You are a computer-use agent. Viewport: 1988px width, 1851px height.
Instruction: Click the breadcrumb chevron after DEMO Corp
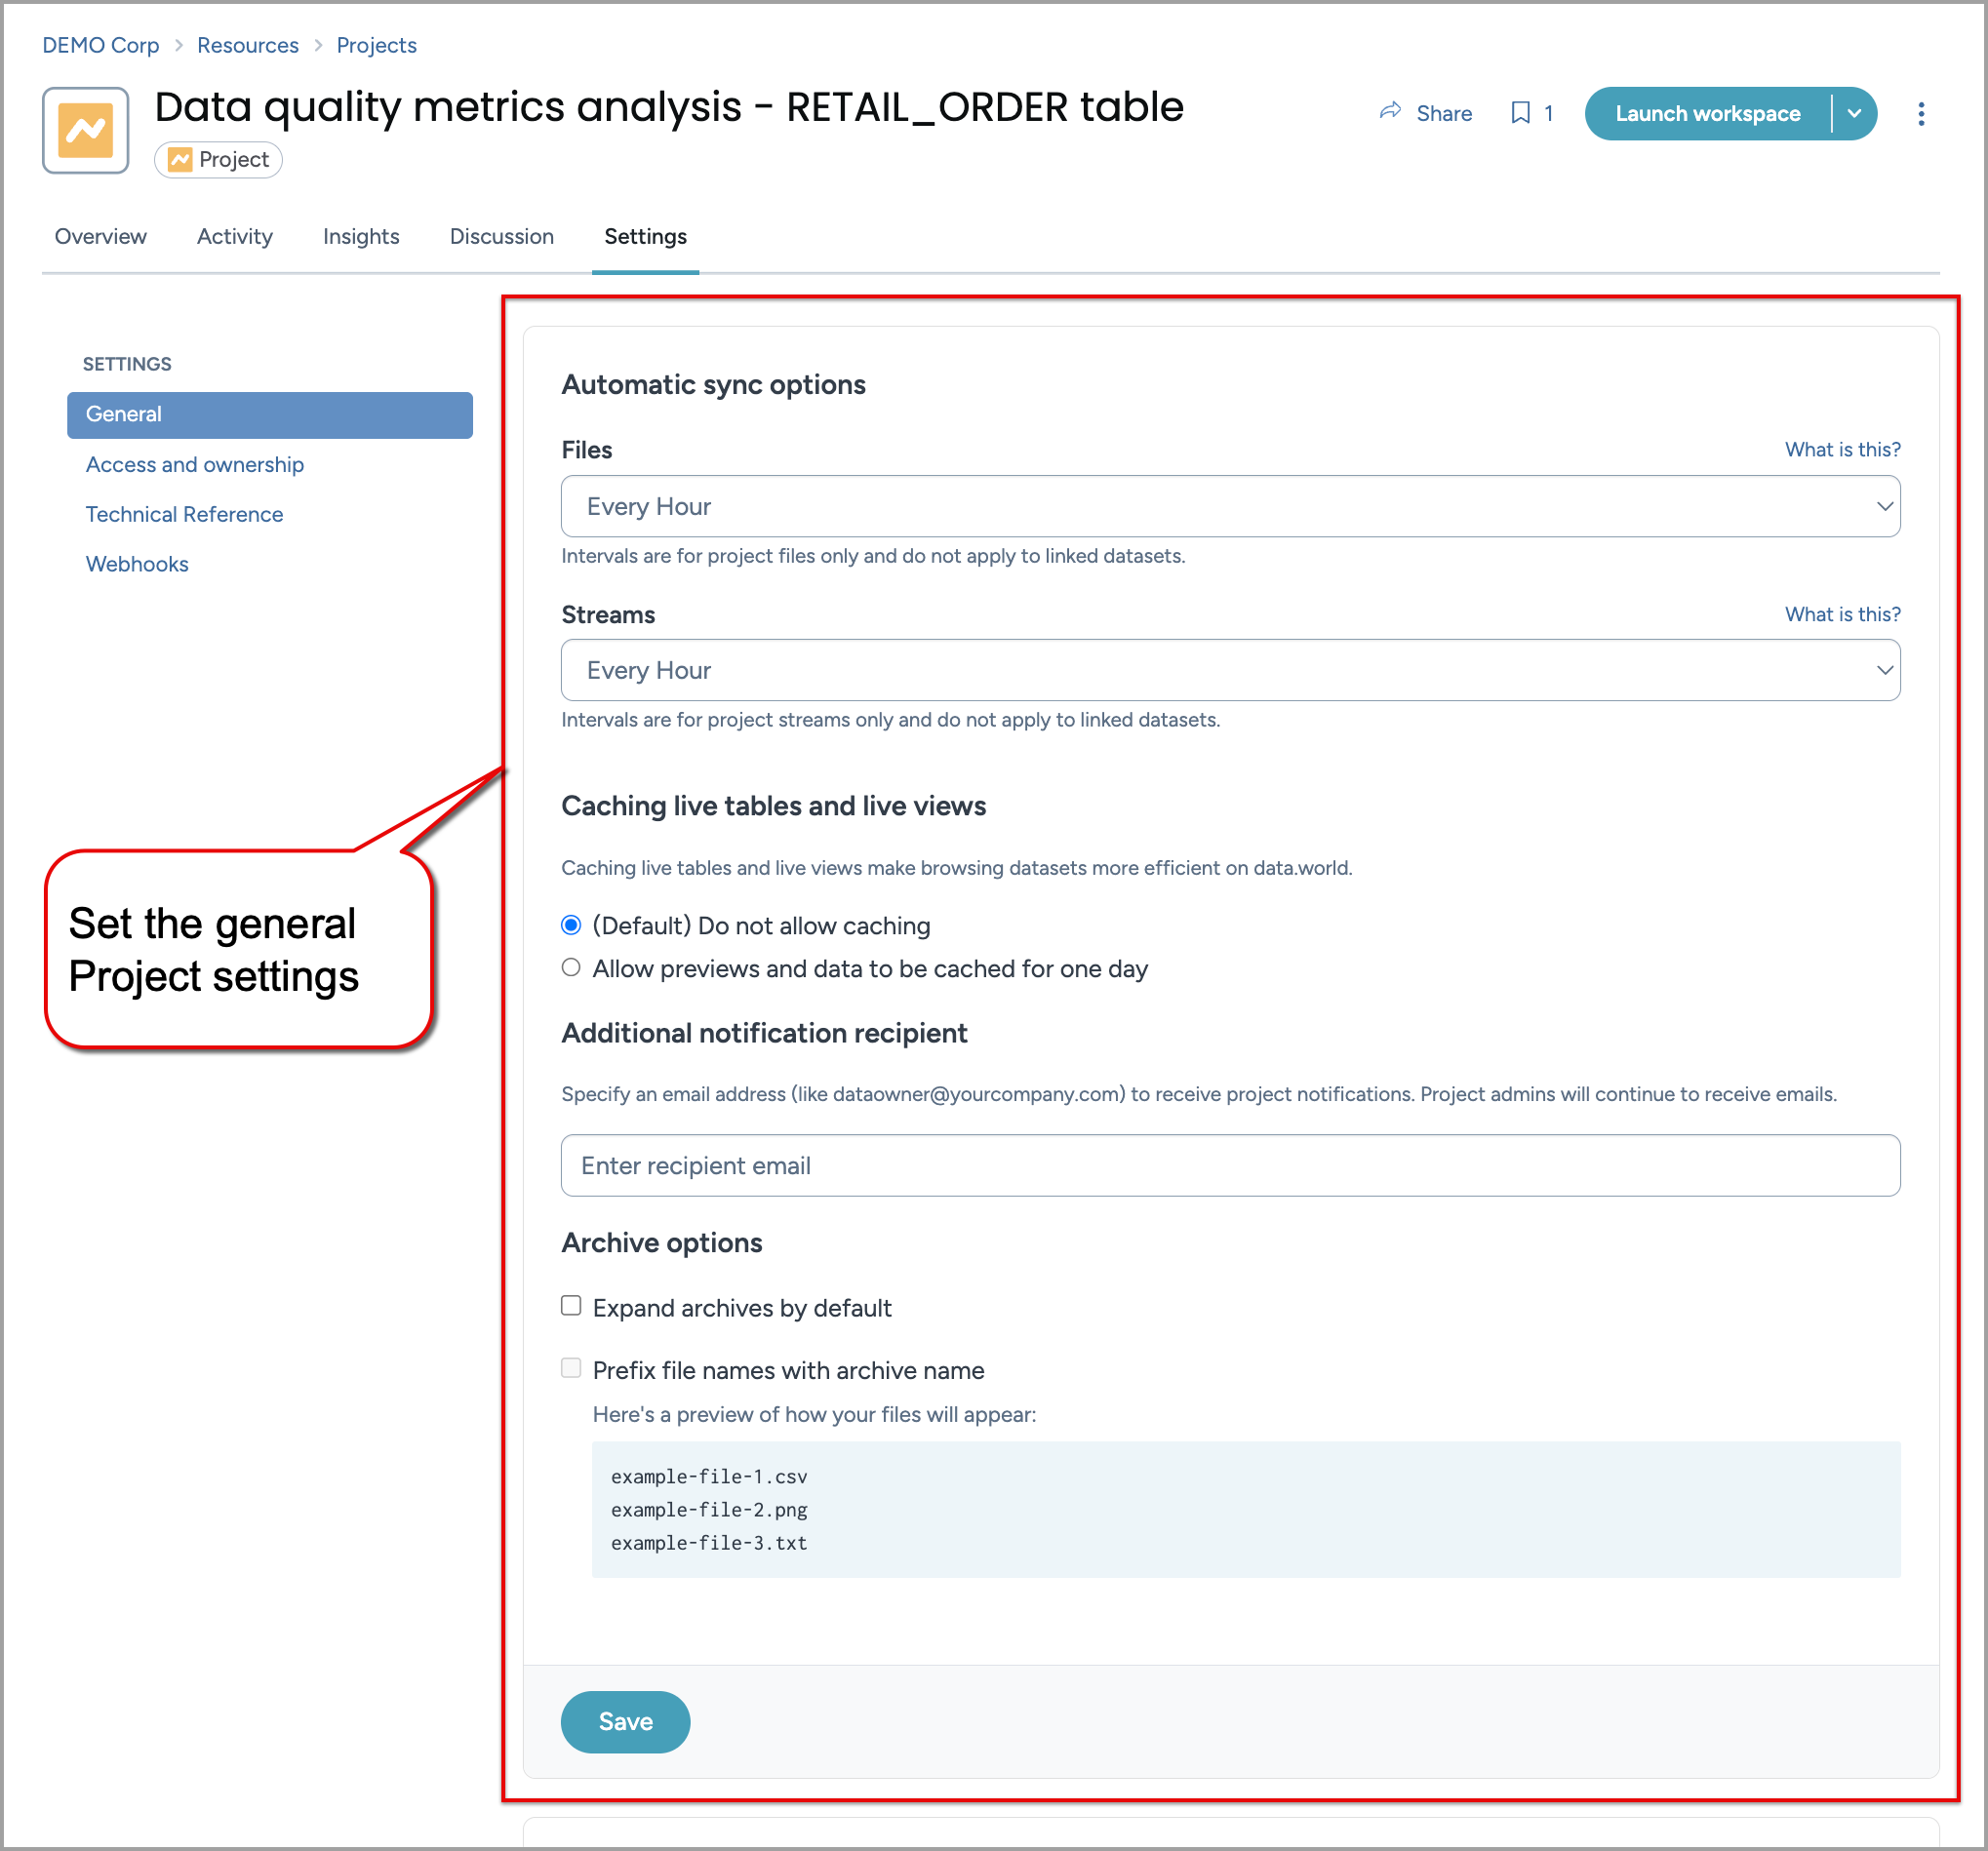[x=179, y=46]
